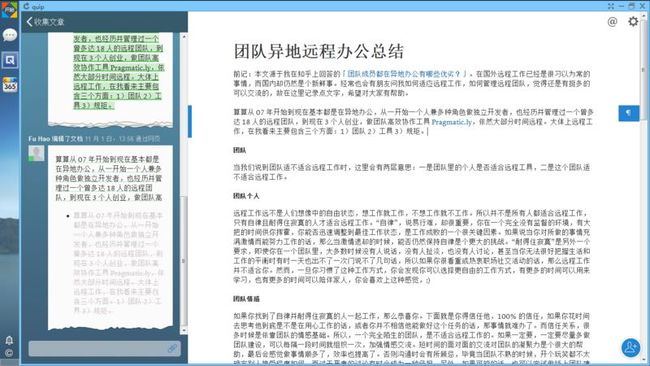650x366 pixels.
Task: Click the message input field in the conversation panel
Action: 104,348
